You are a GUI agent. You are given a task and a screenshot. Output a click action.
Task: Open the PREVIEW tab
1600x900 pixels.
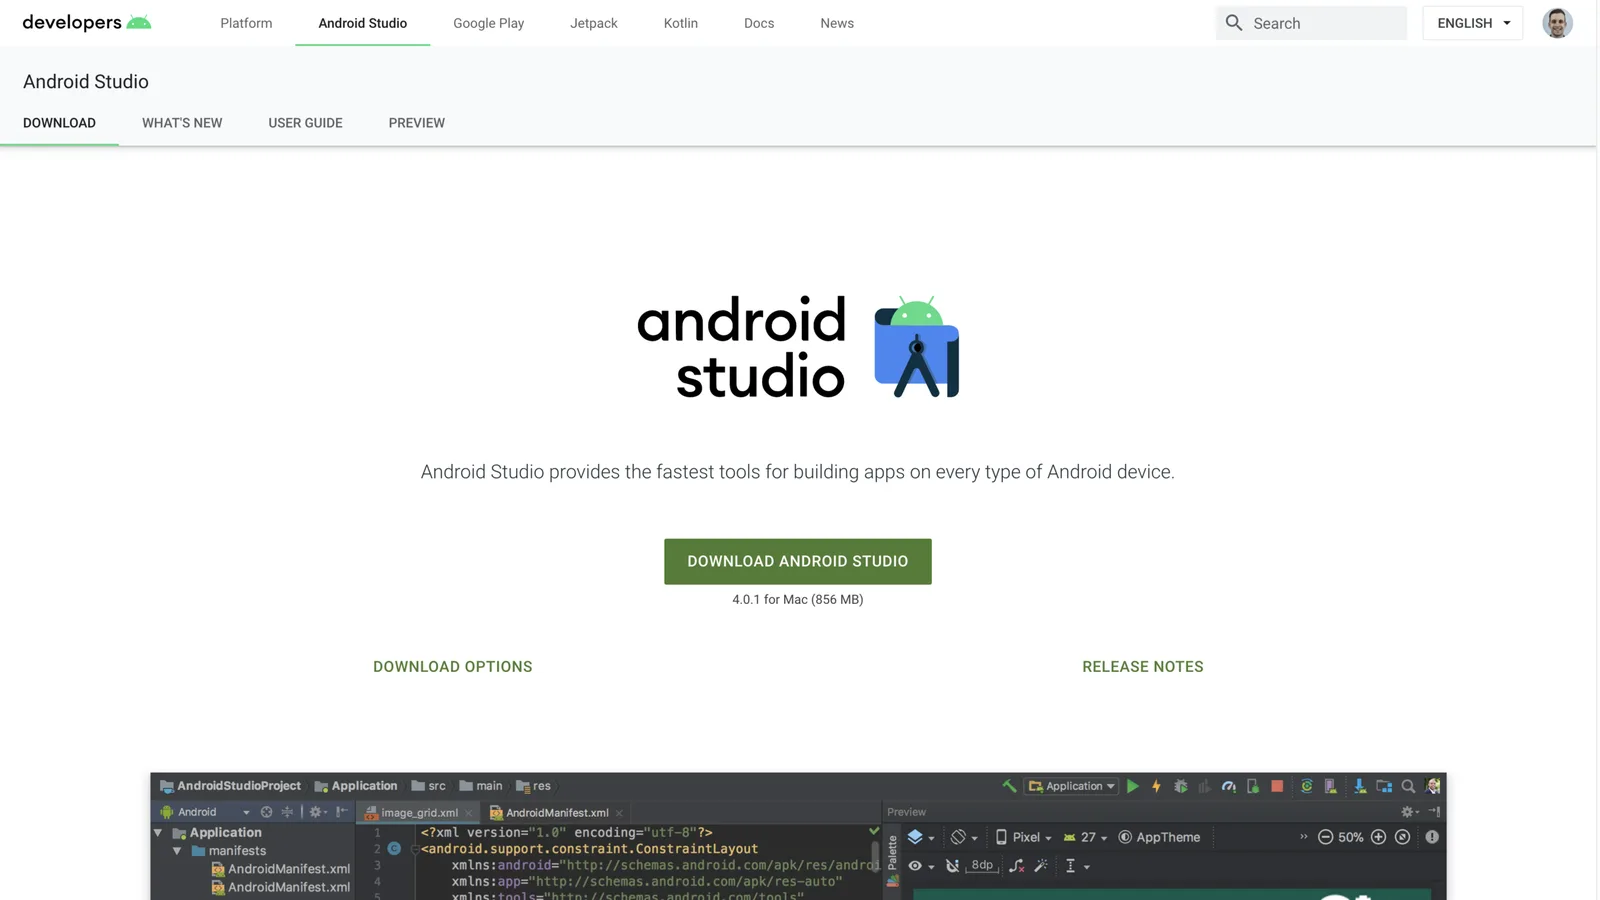pyautogui.click(x=417, y=123)
